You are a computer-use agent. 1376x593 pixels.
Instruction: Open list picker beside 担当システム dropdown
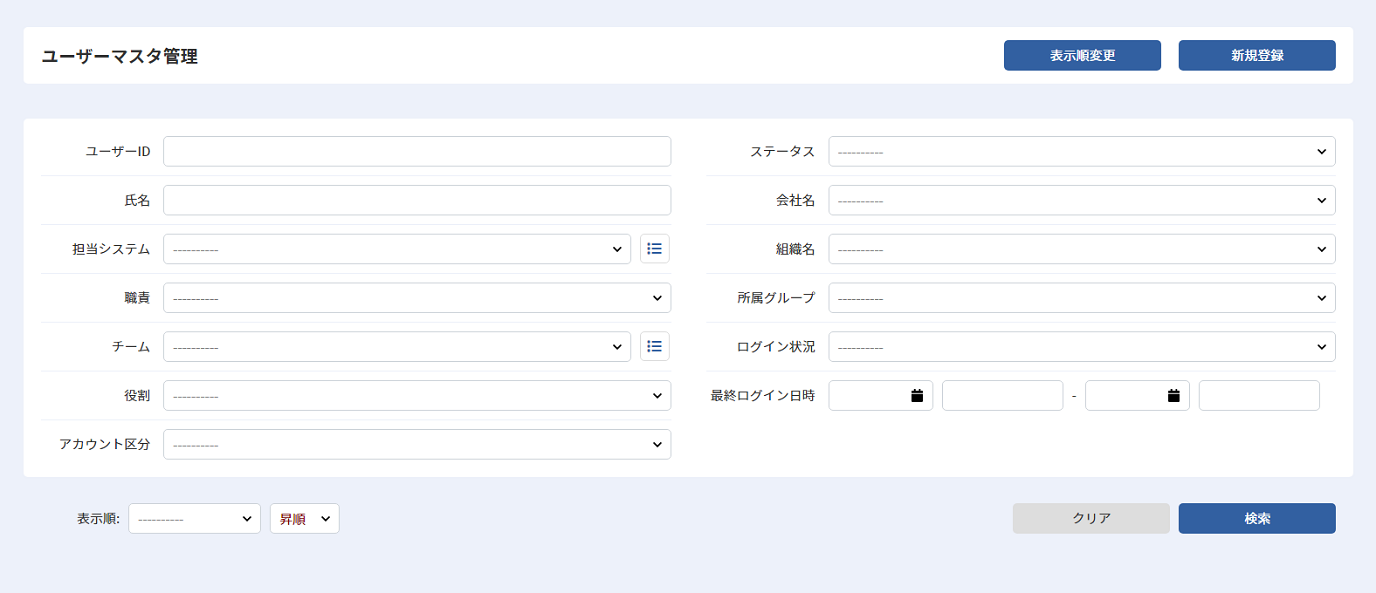(655, 249)
